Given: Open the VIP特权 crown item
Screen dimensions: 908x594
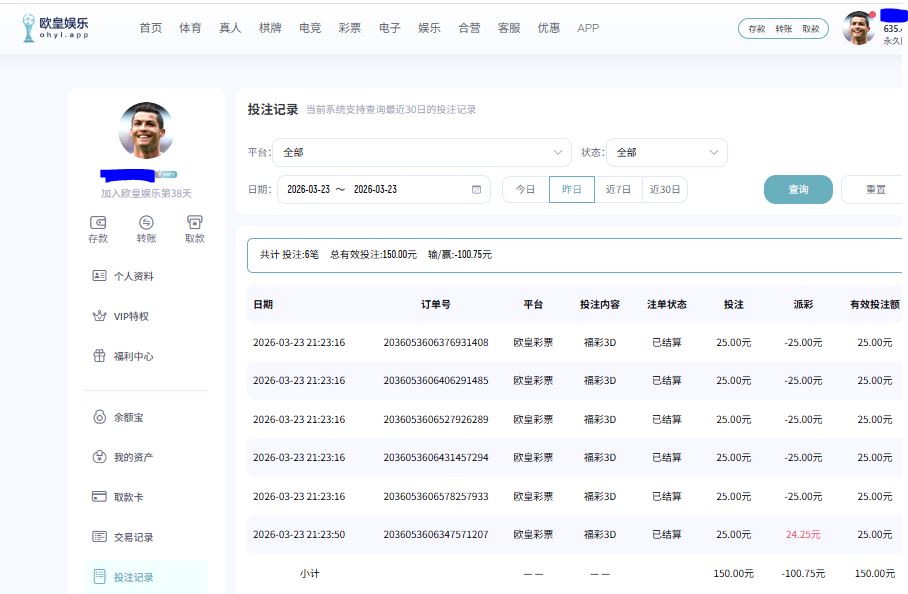Looking at the screenshot, I should coord(130,316).
